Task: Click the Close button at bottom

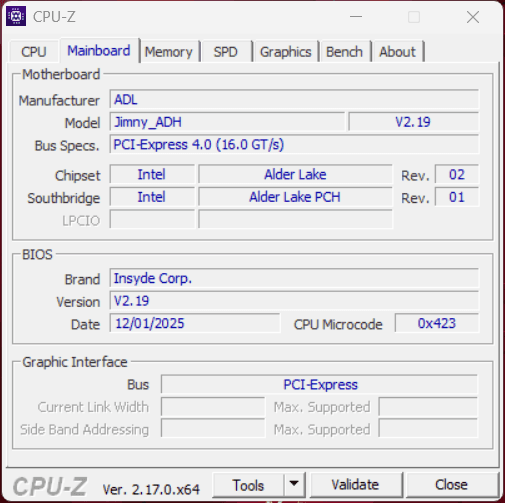Action: pos(451,485)
